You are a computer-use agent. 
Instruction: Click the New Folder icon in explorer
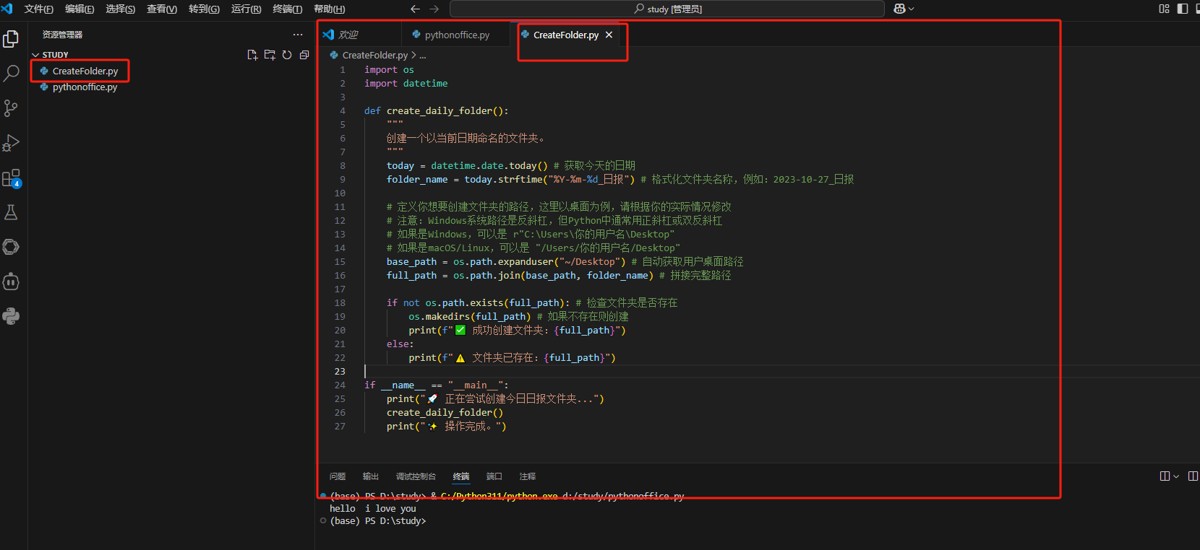click(x=270, y=55)
